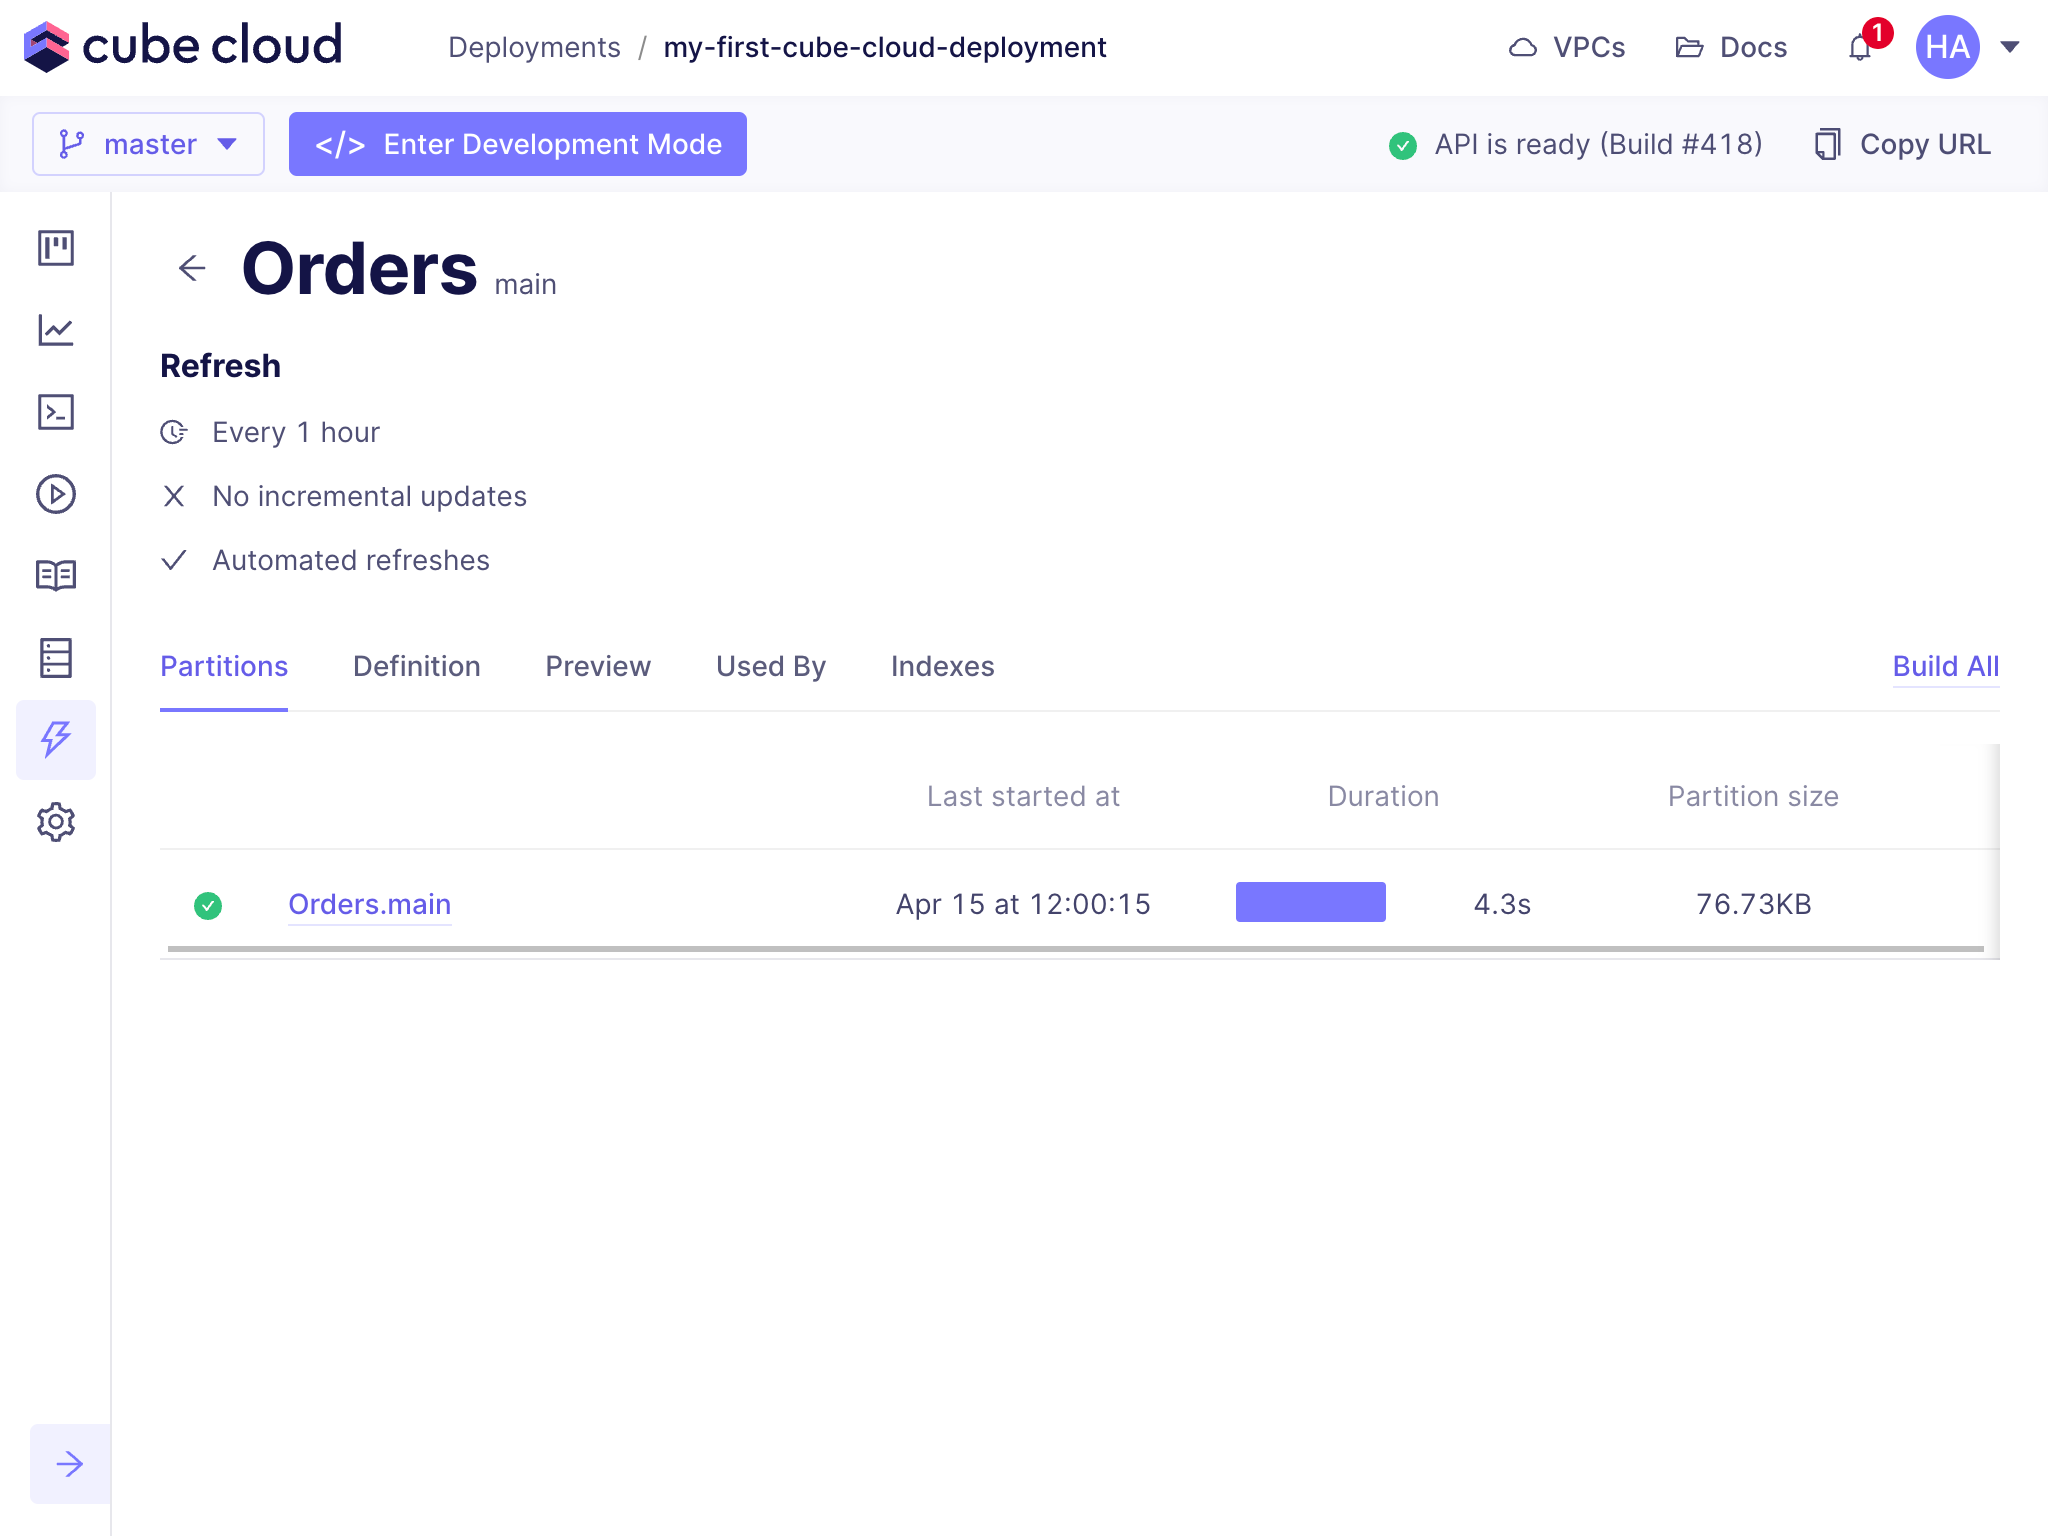Open the line chart metrics sidebar icon
The width and height of the screenshot is (2048, 1536).
click(x=56, y=330)
